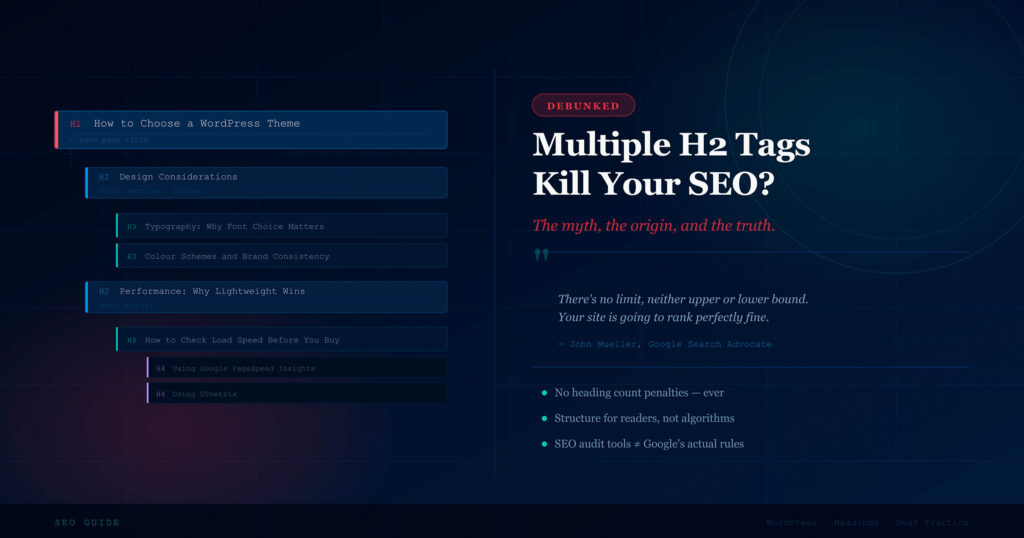
Task: Click the bullet dot beside 'Structure for readers'
Action: coord(544,418)
